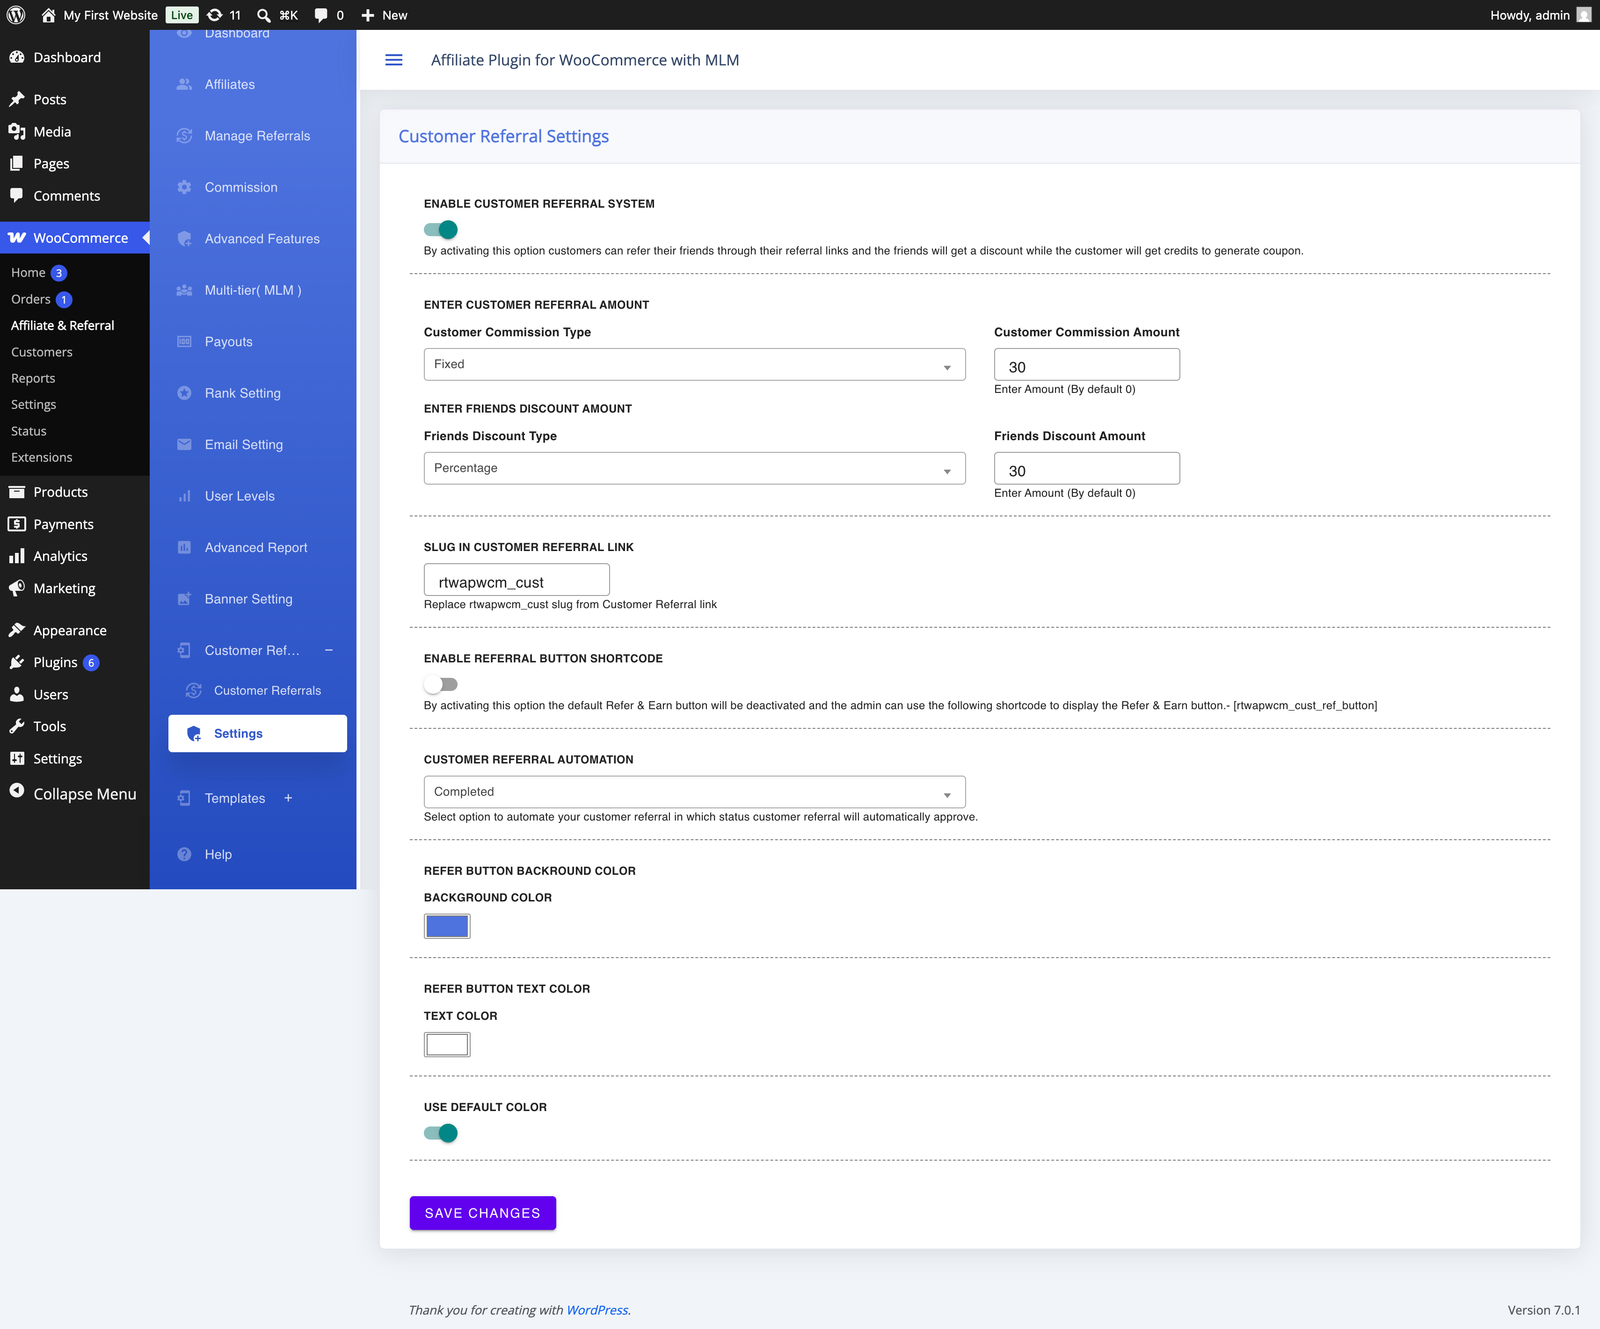Open WooCommerce Customers submenu
Screen dimensions: 1600x1329
42,352
